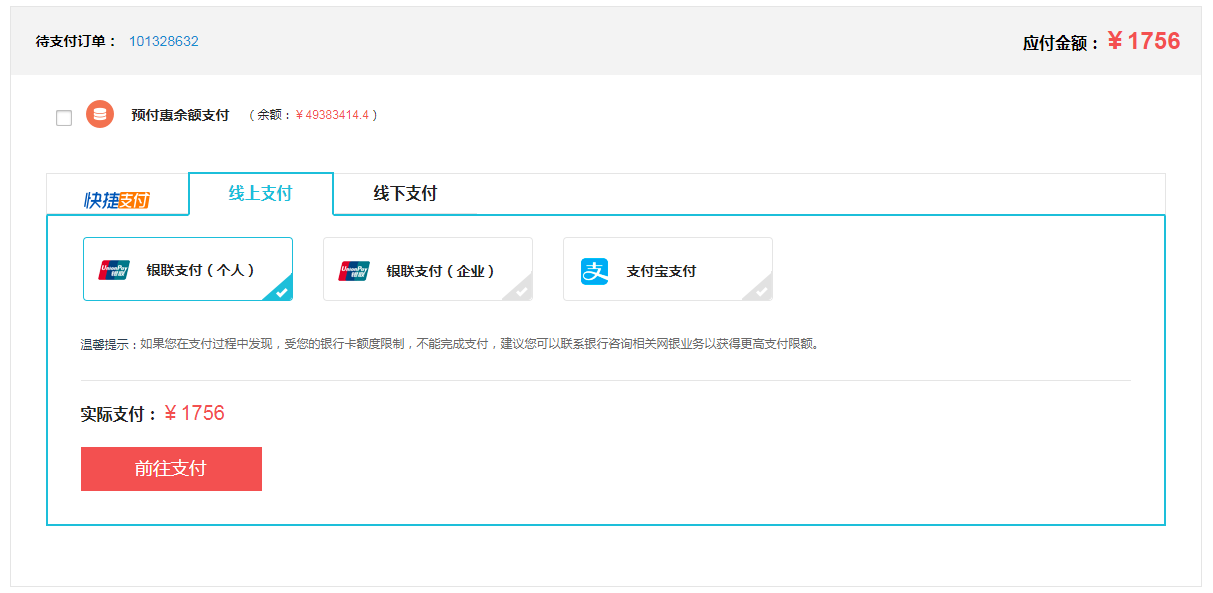Image resolution: width=1213 pixels, height=593 pixels.
Task: Click the 待支付订单 label
Action: (x=76, y=42)
